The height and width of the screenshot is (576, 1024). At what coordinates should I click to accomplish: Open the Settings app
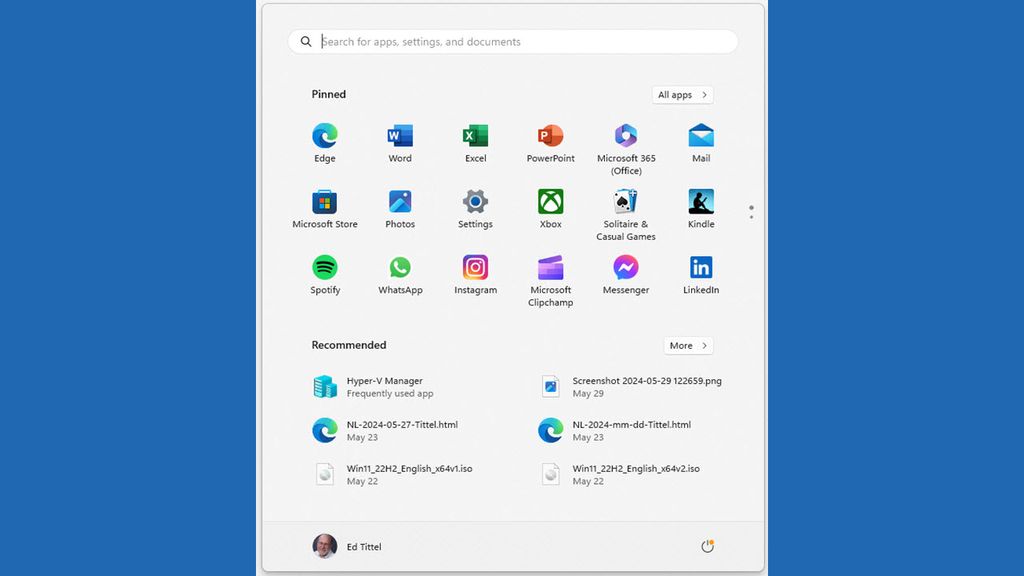[x=474, y=203]
